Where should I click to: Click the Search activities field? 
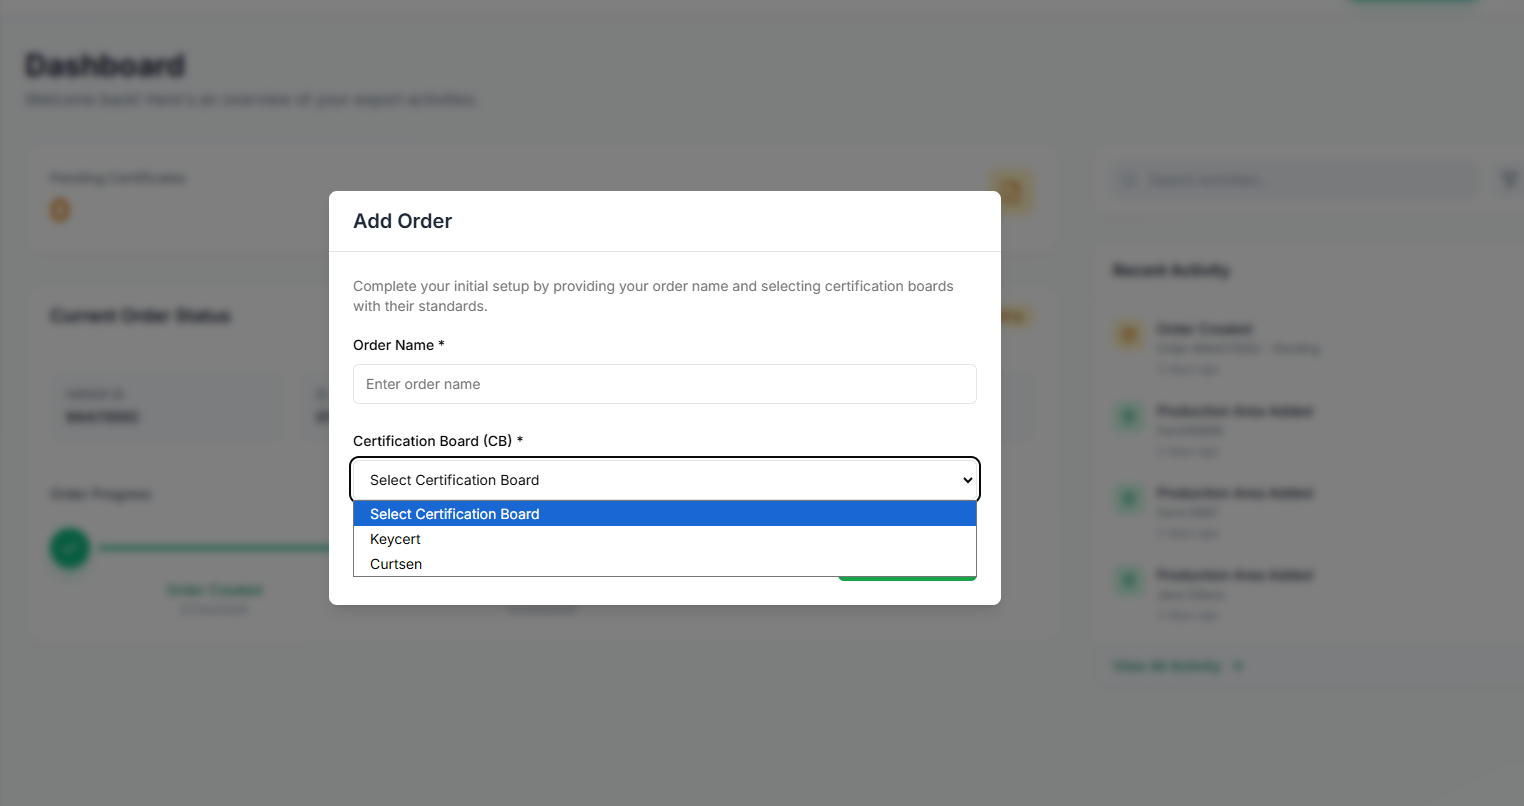click(x=1295, y=180)
